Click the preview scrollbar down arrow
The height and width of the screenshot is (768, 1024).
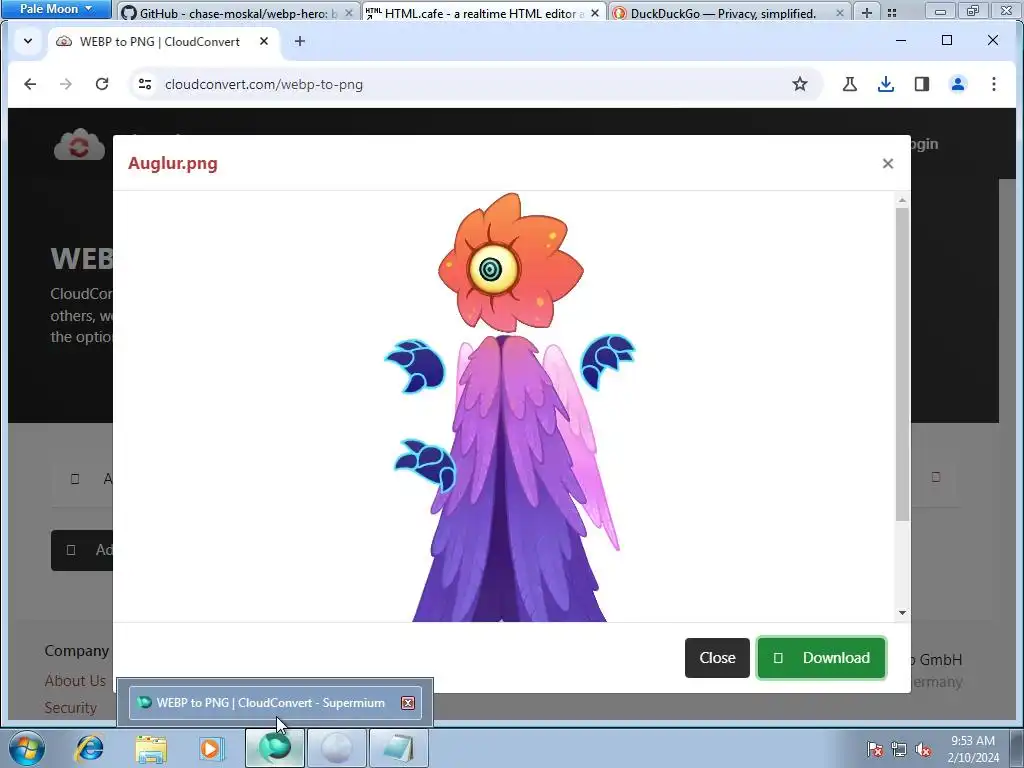tap(903, 613)
